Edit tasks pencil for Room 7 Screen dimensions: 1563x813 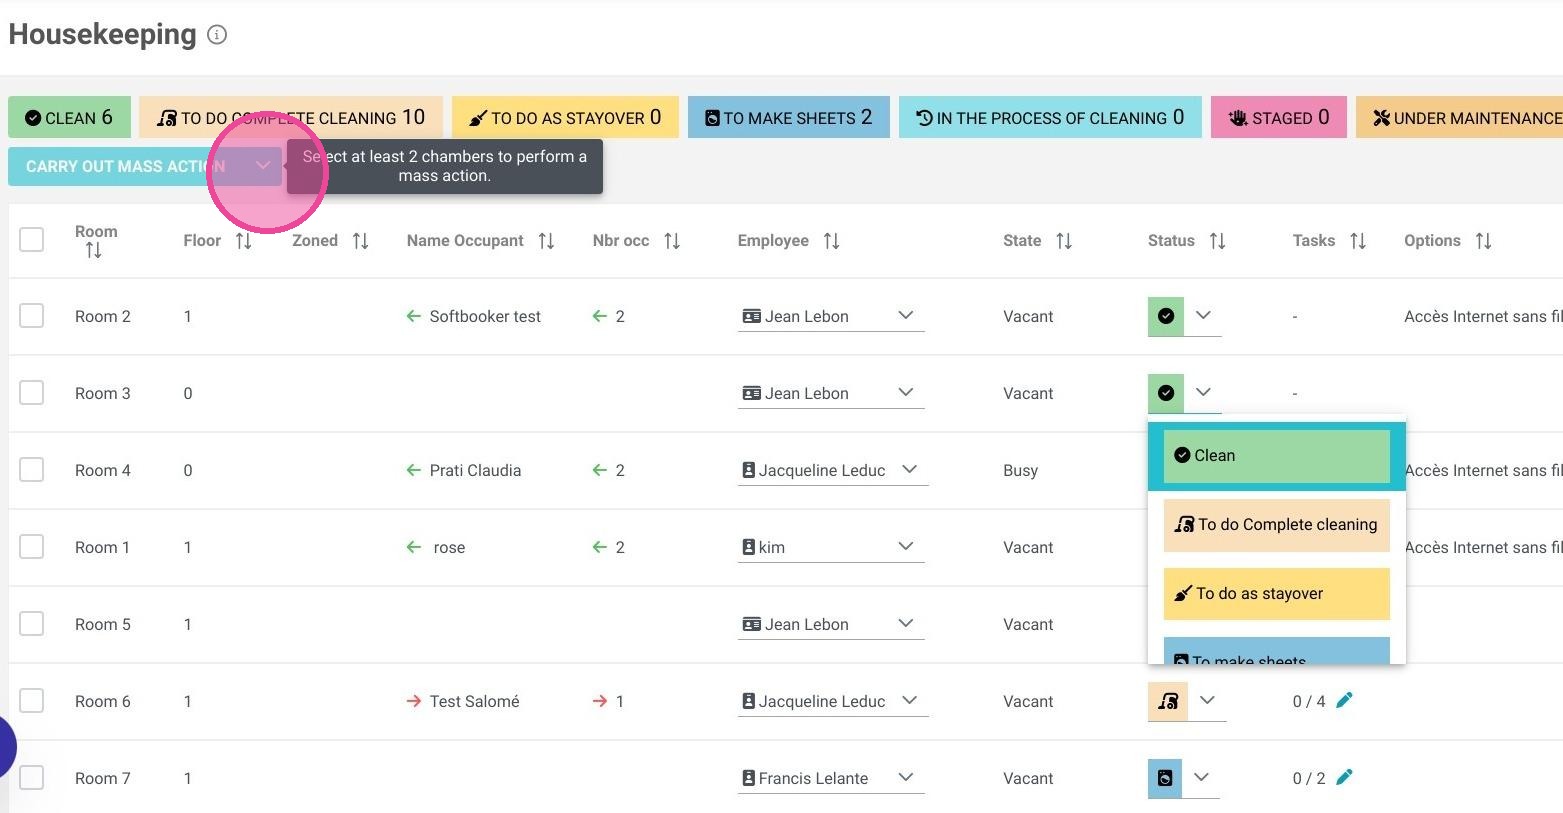click(1344, 777)
